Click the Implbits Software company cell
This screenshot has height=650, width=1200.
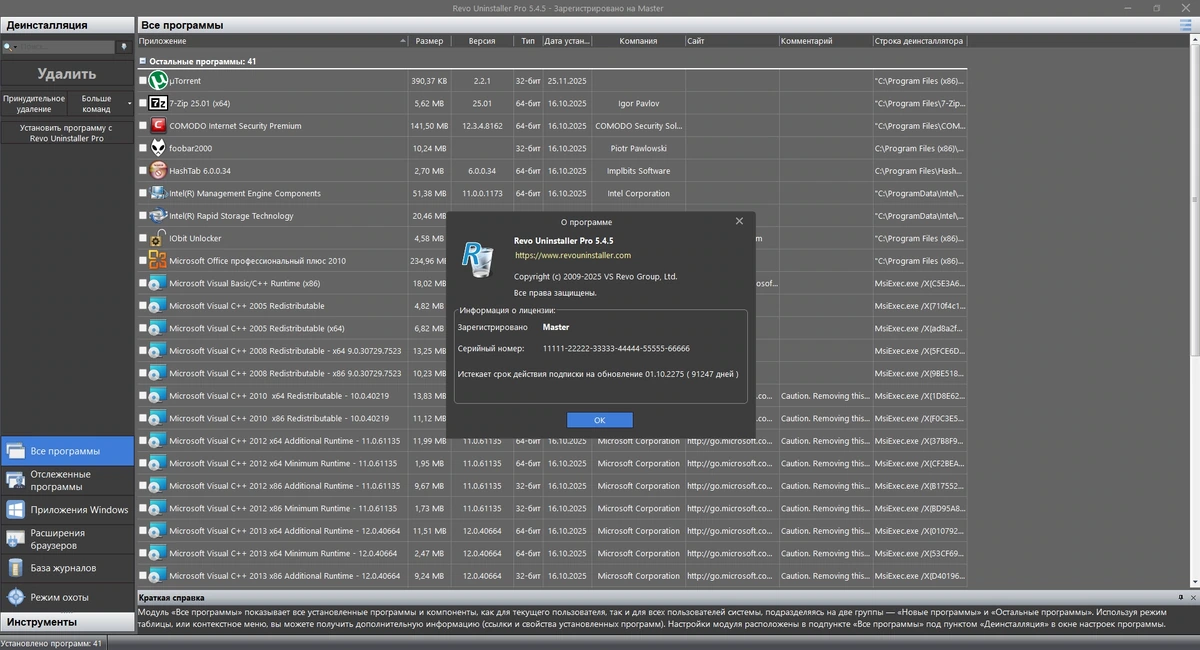tap(638, 171)
